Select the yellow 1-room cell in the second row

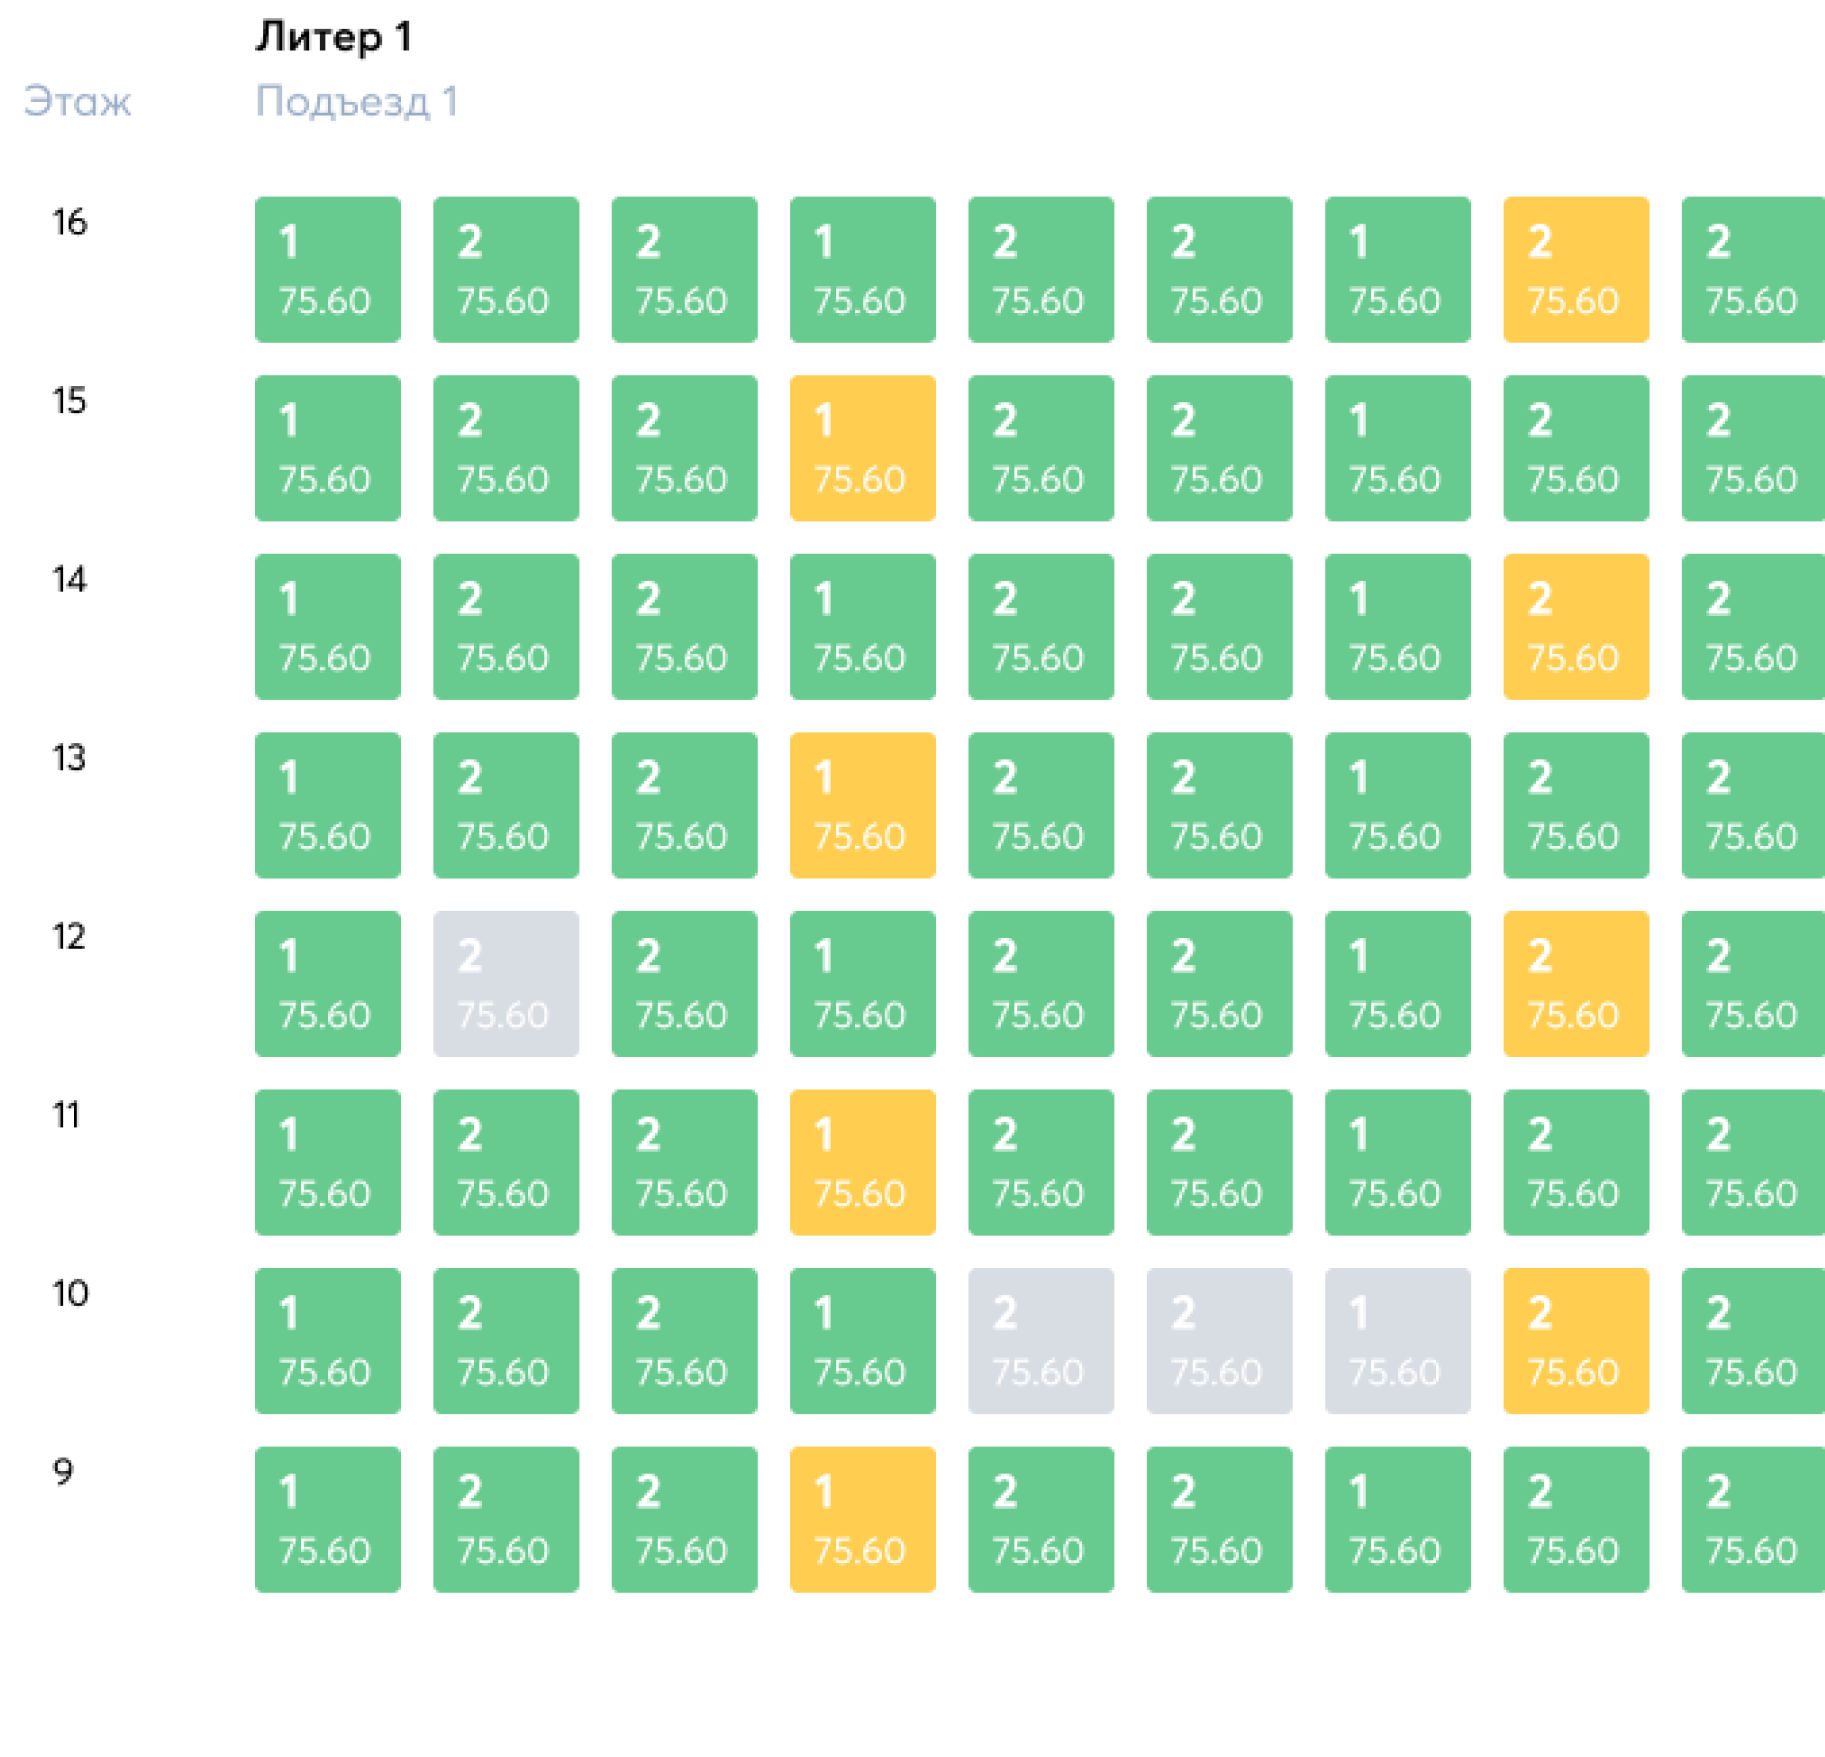pos(862,448)
